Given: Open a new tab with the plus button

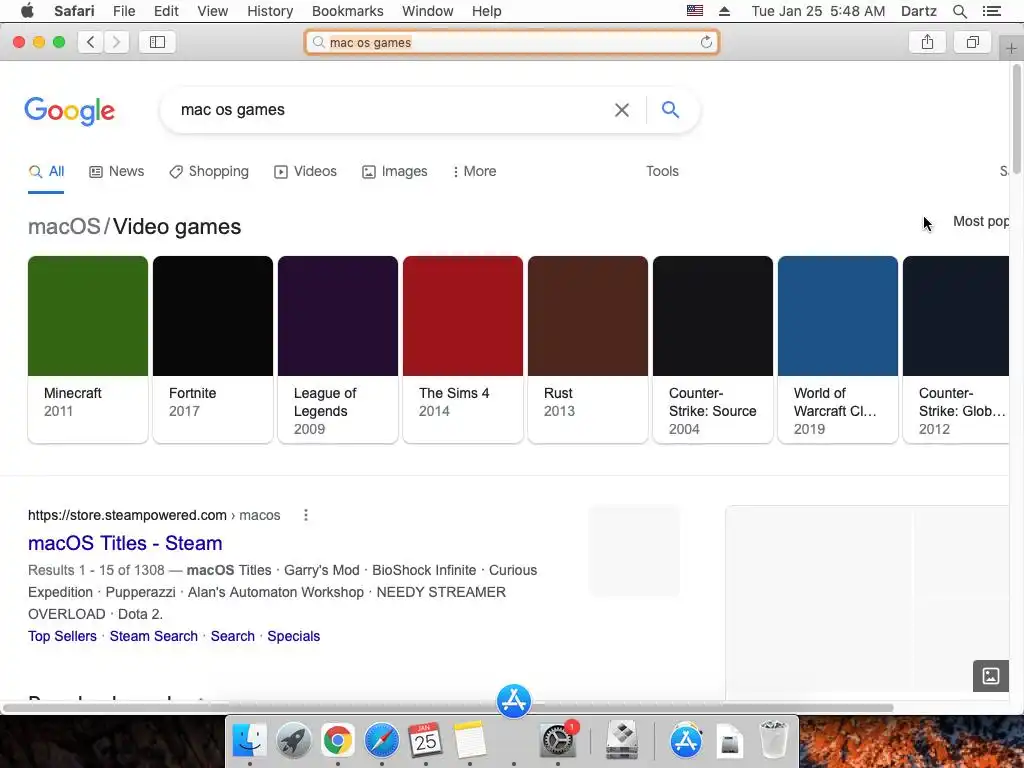Looking at the screenshot, I should (x=1011, y=49).
